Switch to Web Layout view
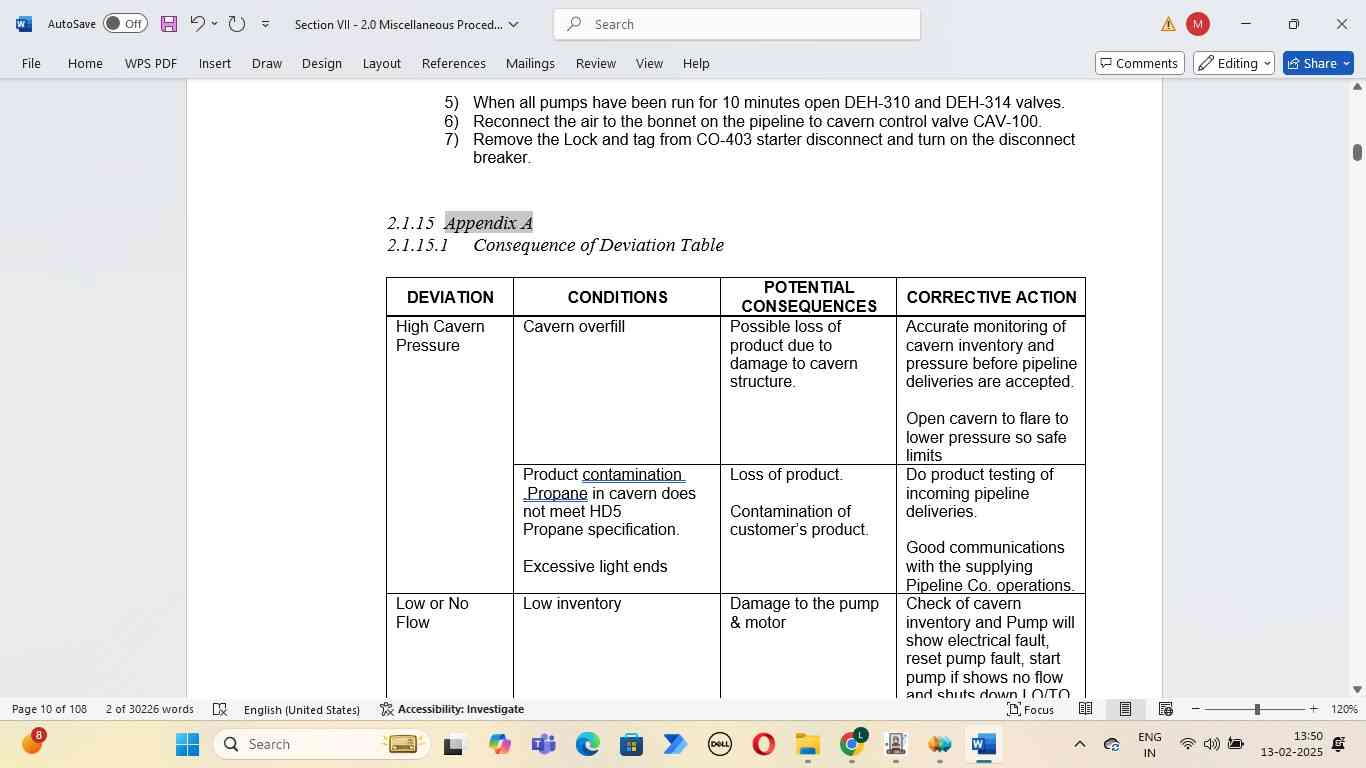Viewport: 1366px width, 768px height. click(x=1165, y=709)
